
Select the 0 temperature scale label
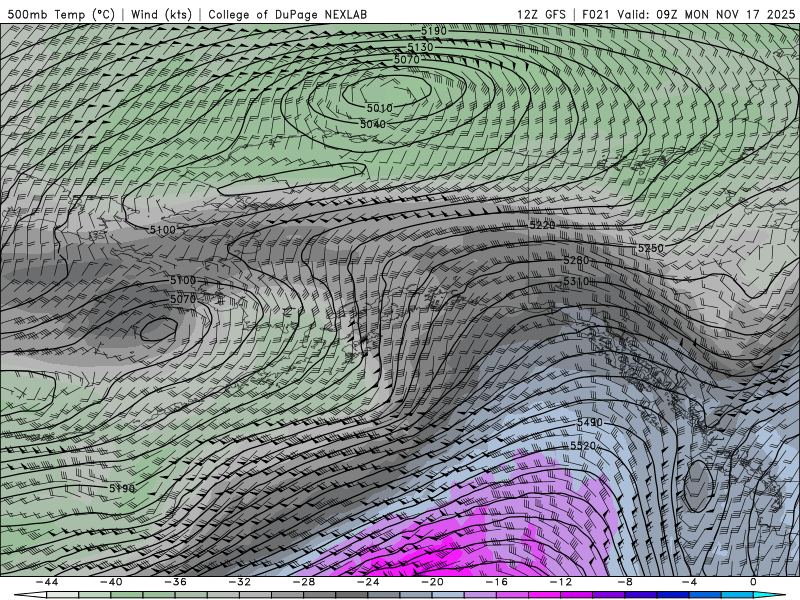(753, 582)
